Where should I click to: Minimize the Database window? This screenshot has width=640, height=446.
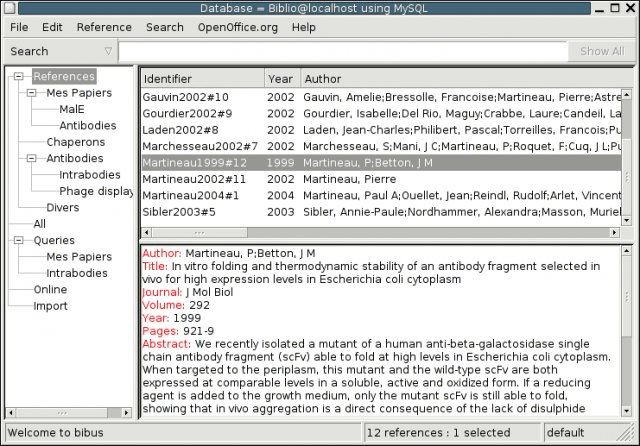(599, 8)
